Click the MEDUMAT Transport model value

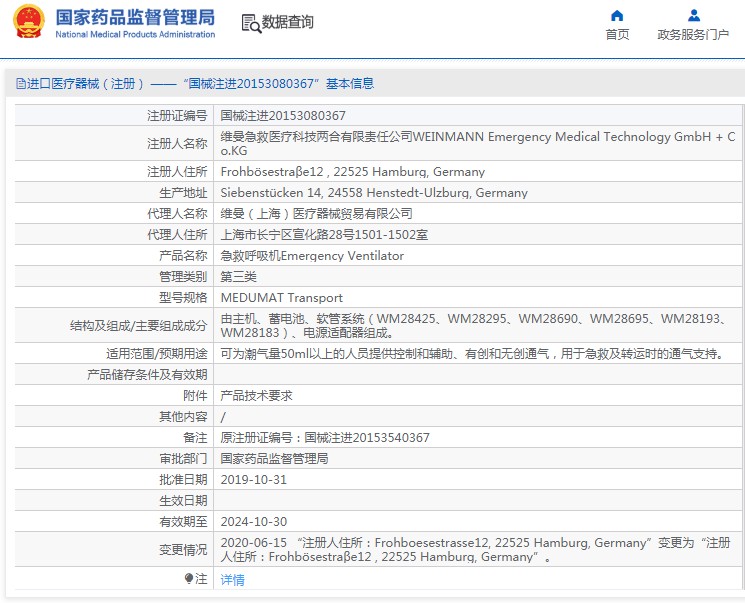pos(281,298)
